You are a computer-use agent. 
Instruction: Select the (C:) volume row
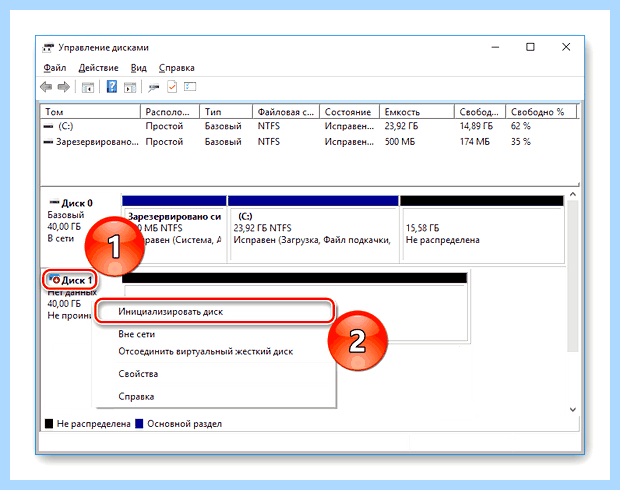pyautogui.click(x=309, y=126)
